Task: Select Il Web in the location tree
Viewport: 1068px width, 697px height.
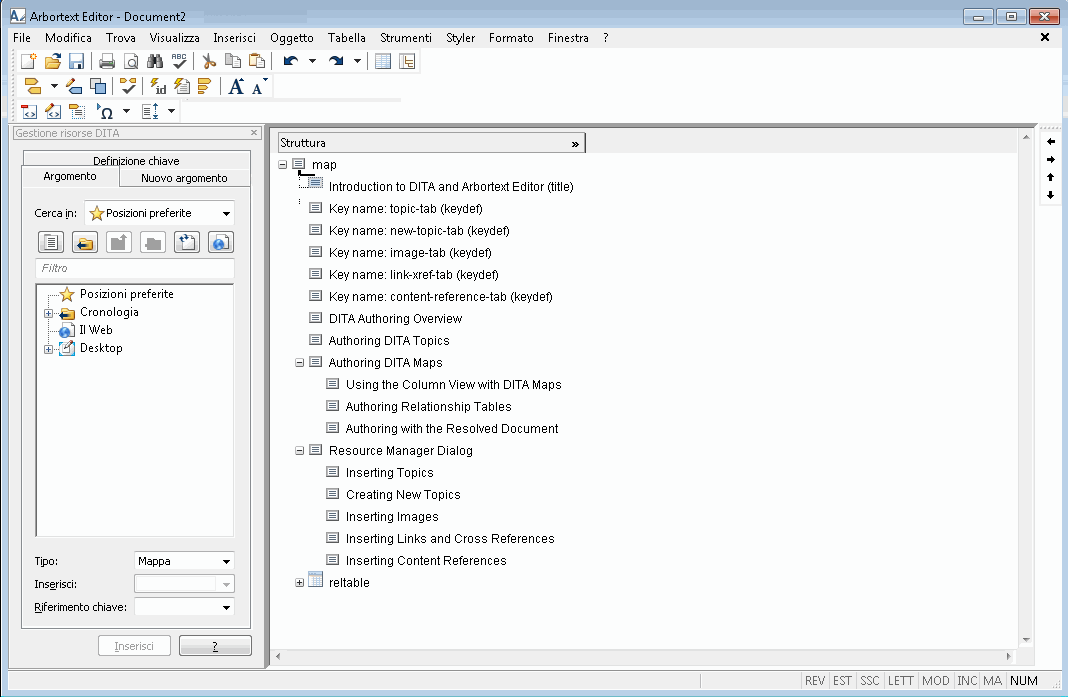Action: pos(96,330)
